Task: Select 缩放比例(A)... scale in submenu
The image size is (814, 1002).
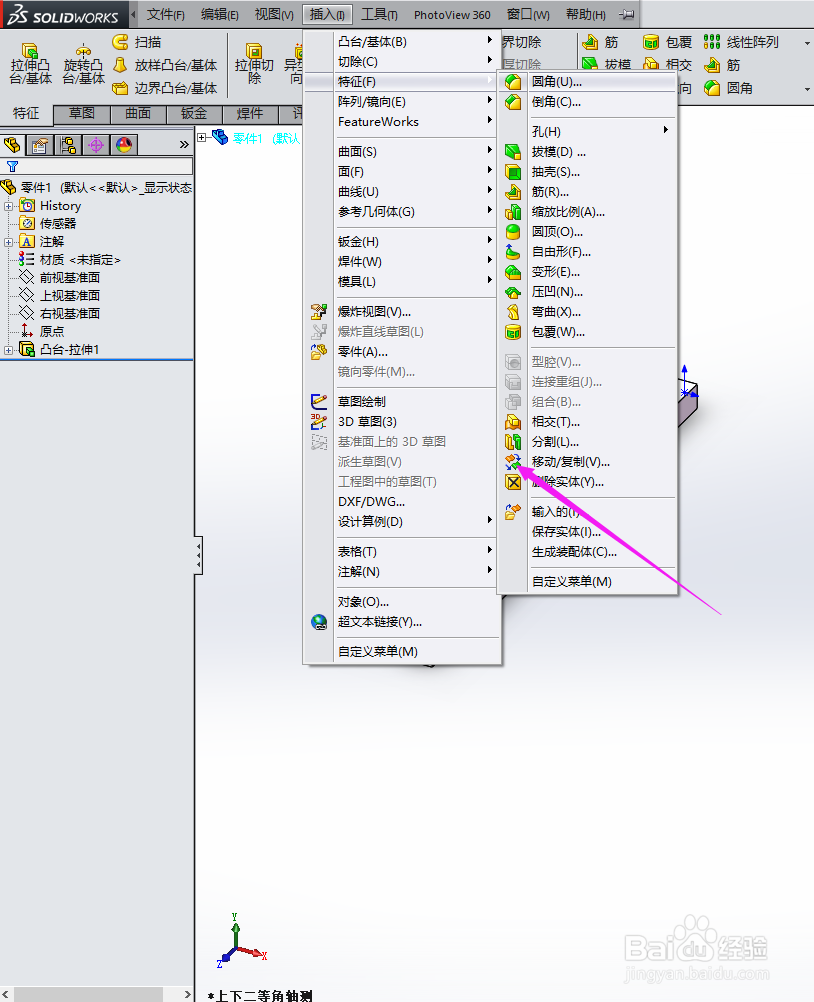Action: pos(587,212)
